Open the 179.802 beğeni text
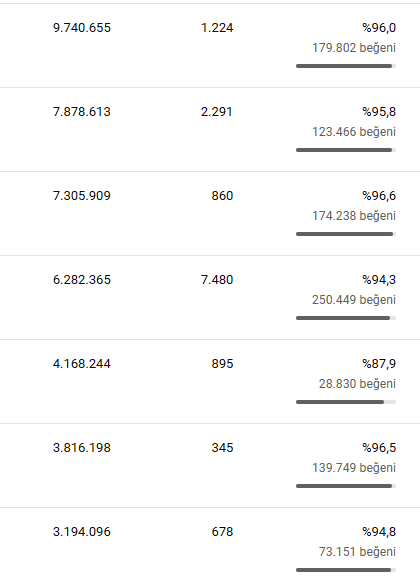Image resolution: width=420 pixels, height=586 pixels. tap(354, 48)
